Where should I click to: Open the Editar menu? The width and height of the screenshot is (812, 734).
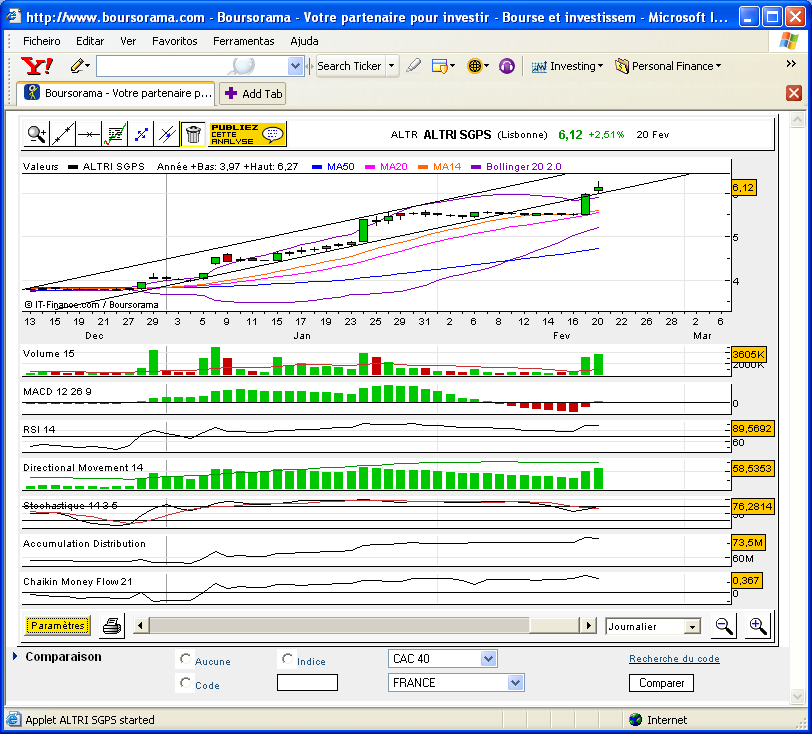click(x=90, y=41)
